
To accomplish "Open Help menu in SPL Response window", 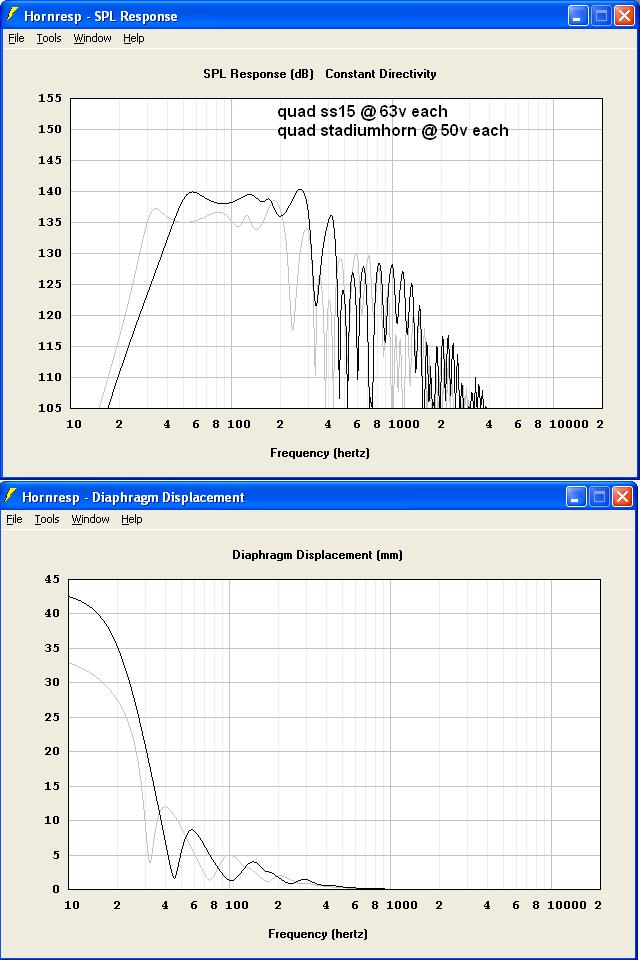I will 134,38.
